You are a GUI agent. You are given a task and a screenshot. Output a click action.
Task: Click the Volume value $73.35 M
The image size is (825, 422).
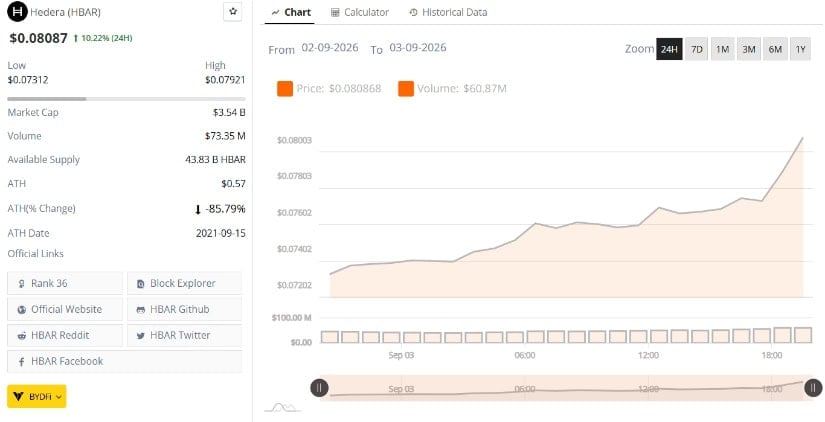tap(225, 136)
